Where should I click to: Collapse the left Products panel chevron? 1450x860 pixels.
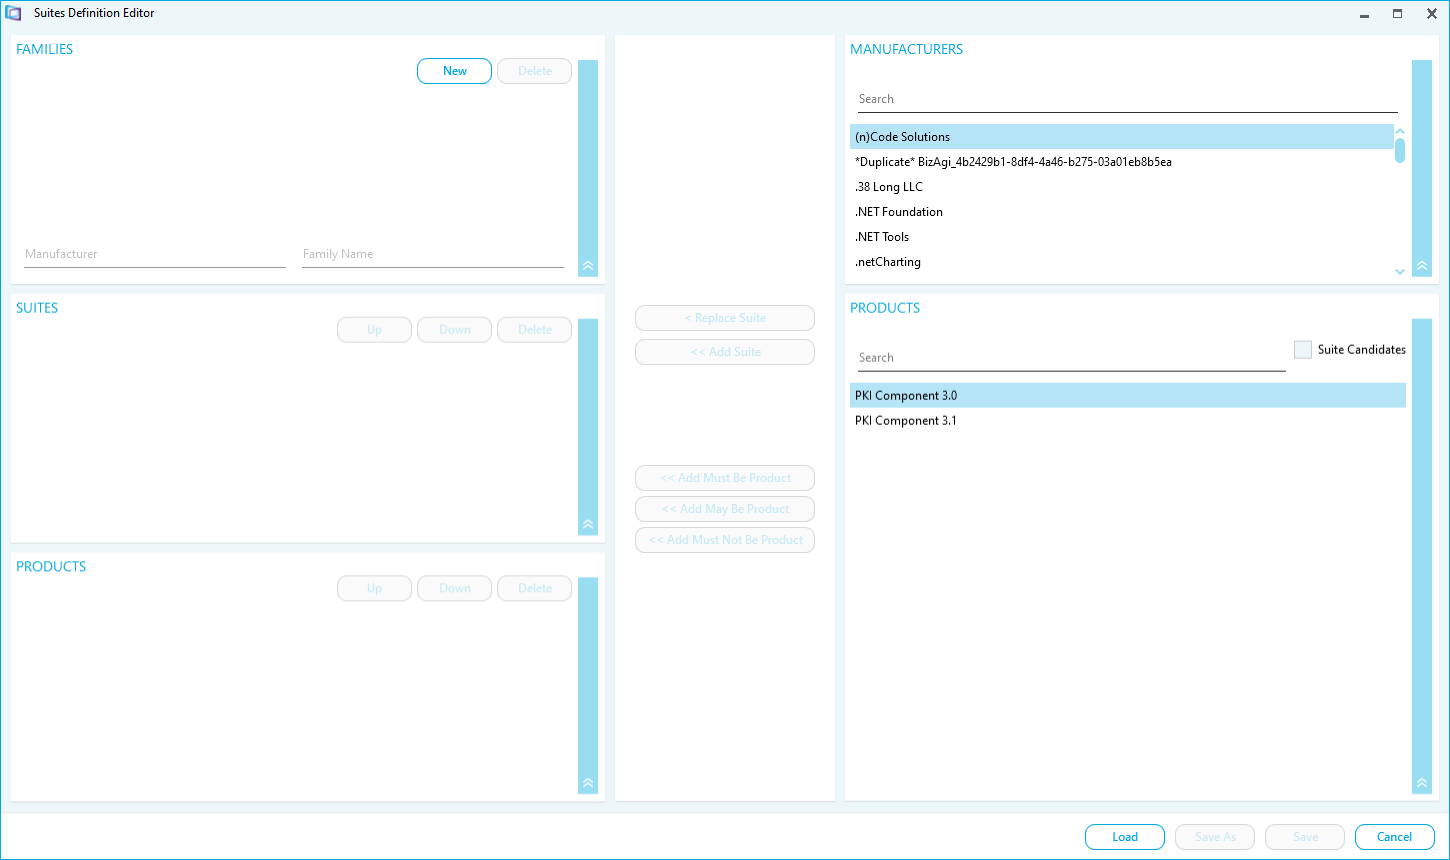pos(588,784)
